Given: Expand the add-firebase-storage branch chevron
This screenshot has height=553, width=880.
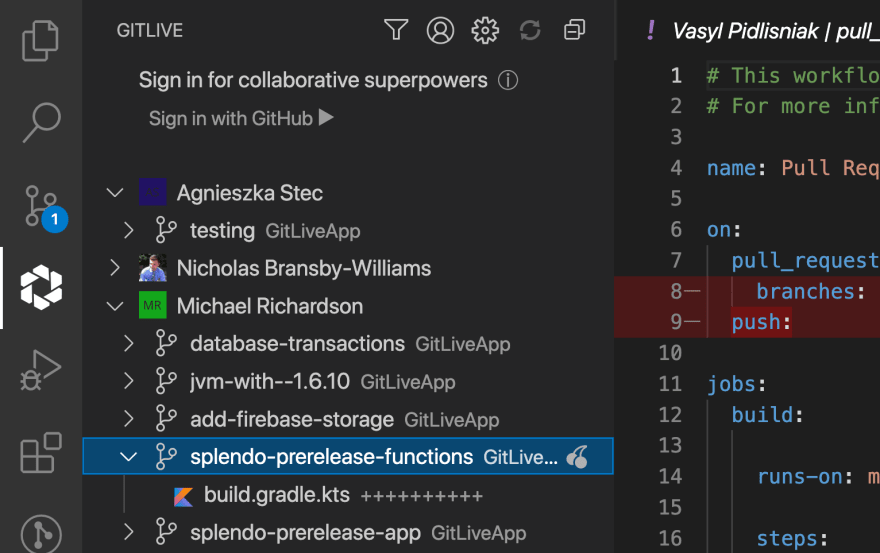Looking at the screenshot, I should pos(129,419).
